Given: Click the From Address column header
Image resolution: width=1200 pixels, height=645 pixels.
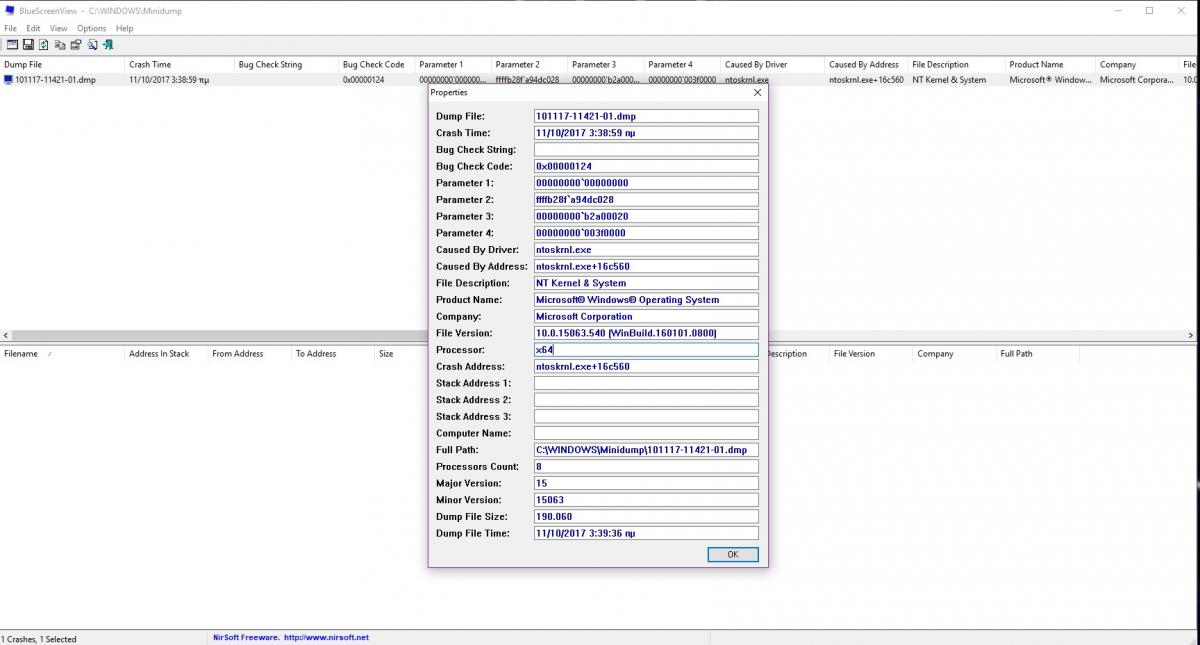Looking at the screenshot, I should pos(249,353).
